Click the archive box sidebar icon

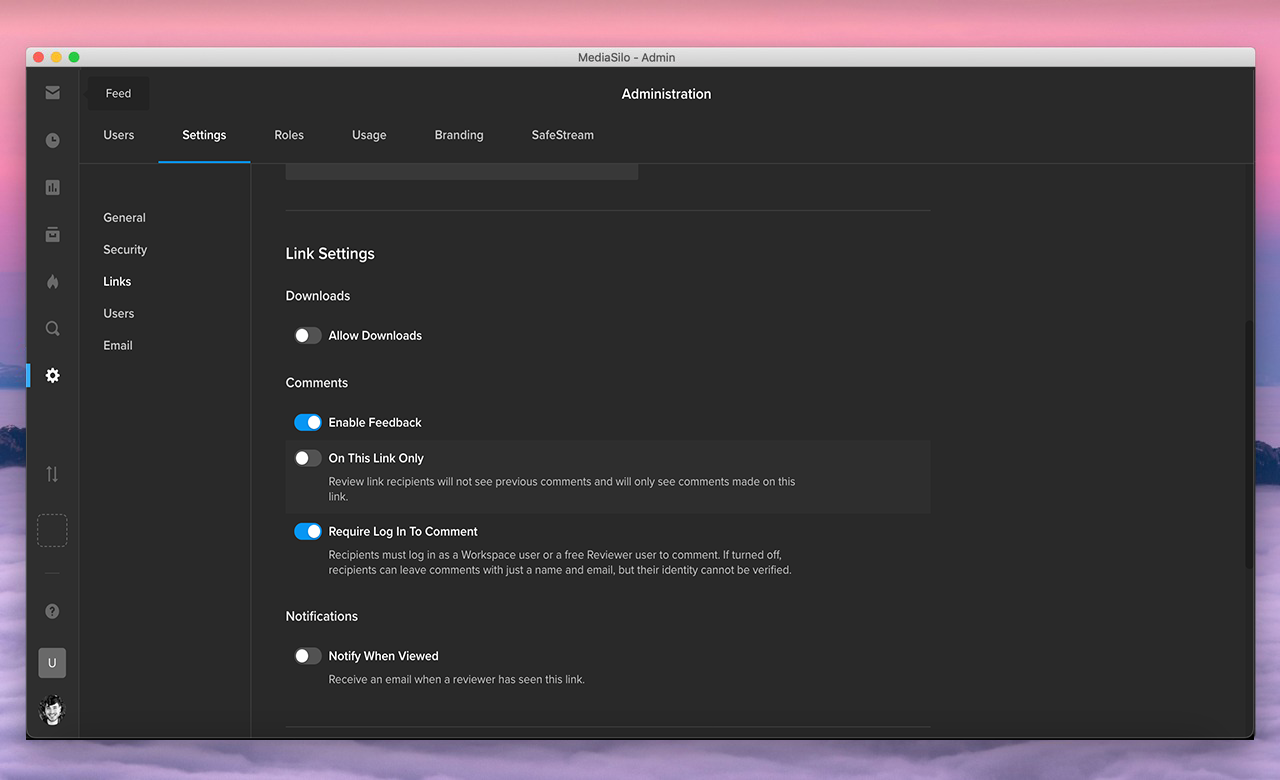point(53,234)
